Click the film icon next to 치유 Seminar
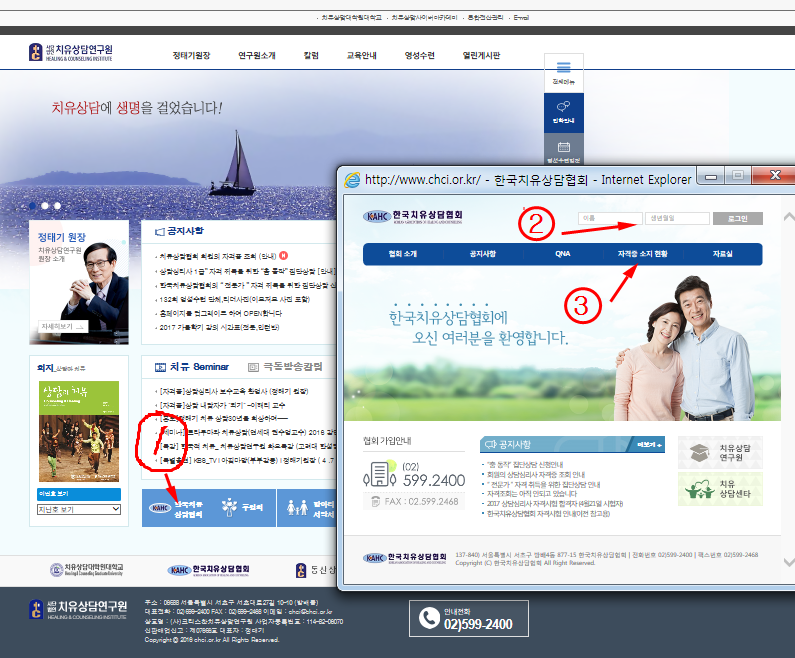 click(160, 367)
